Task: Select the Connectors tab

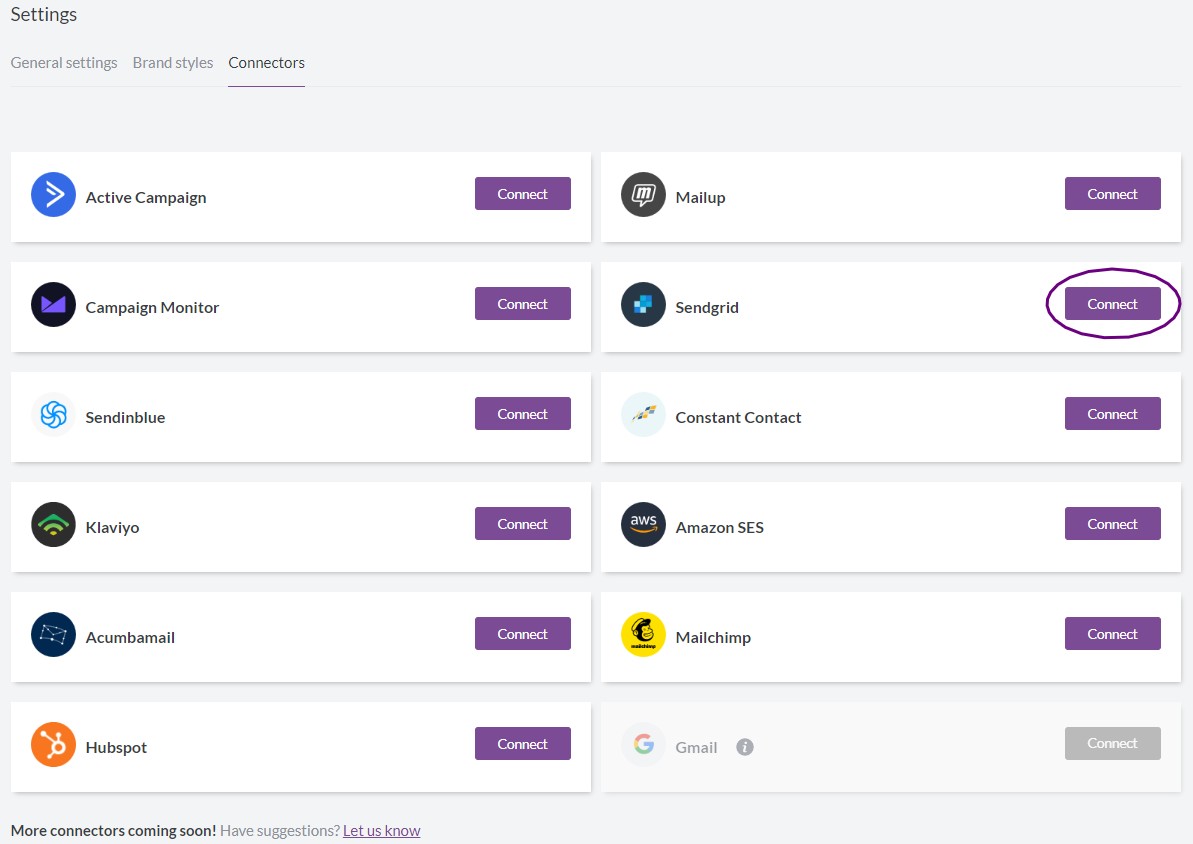Action: click(x=266, y=62)
